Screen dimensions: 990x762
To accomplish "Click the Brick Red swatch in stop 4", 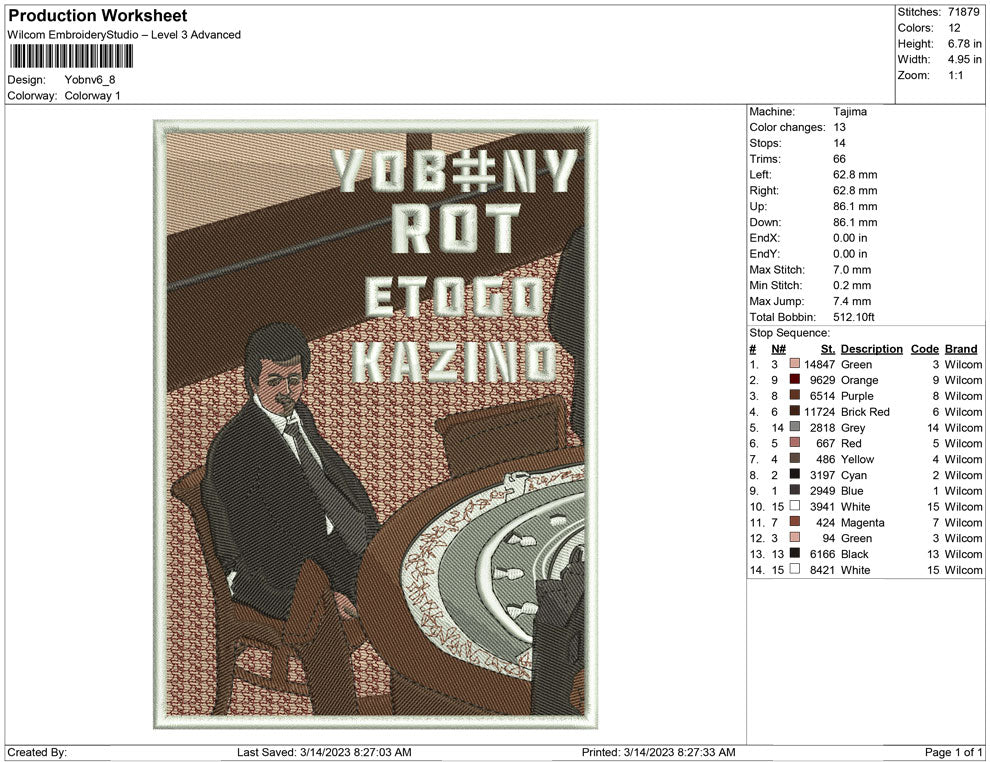I will [795, 411].
